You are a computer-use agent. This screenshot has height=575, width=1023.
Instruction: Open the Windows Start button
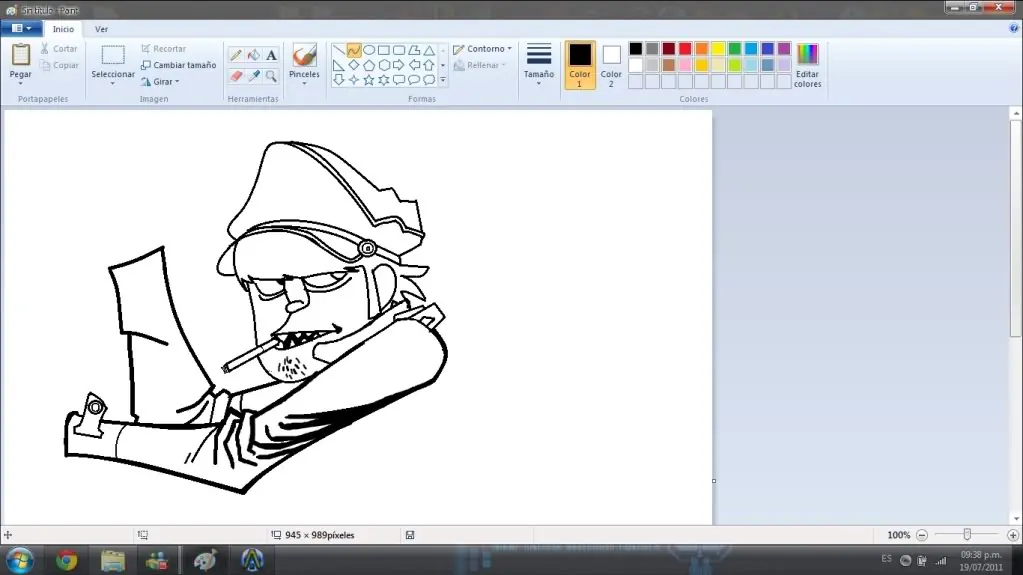point(20,561)
